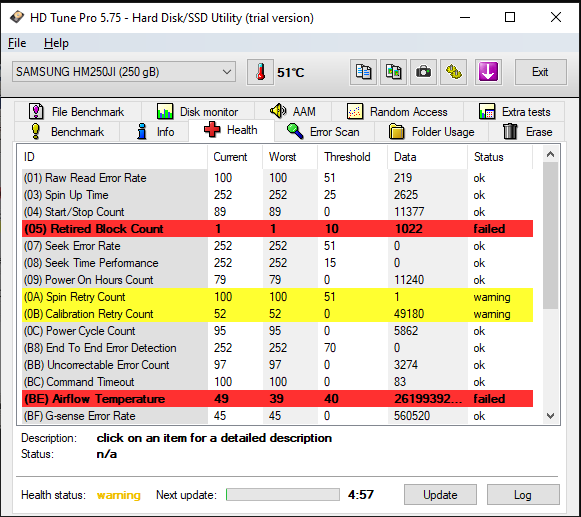Click the Data column header
The image size is (581, 517).
coord(428,157)
